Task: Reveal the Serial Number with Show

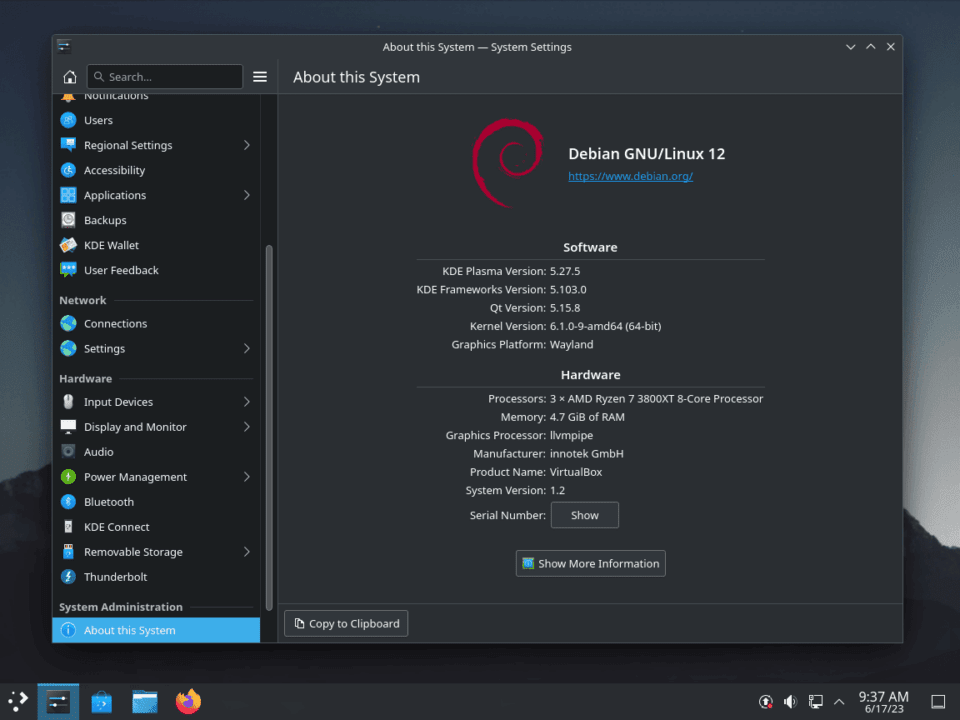Action: (x=584, y=514)
